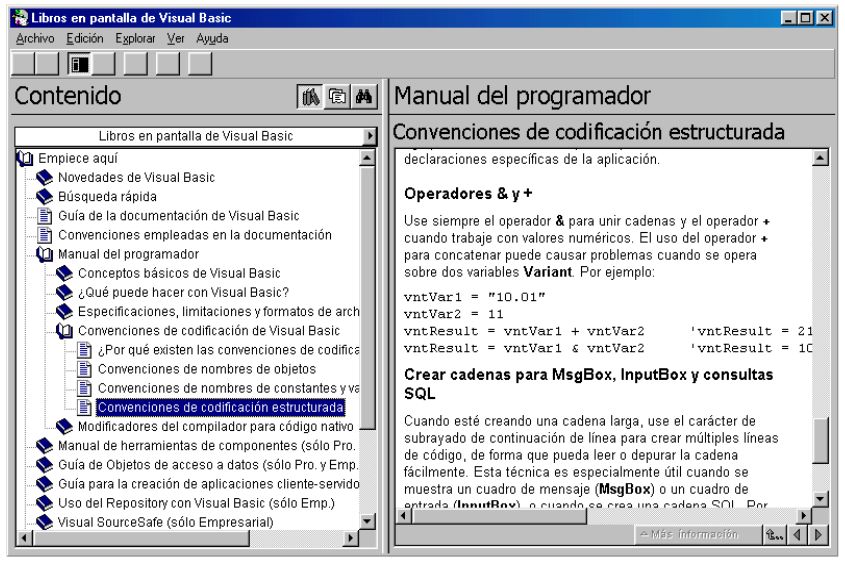Screen dimensions: 845x564
Task: Click the contents tree horizontal scrollbar thumb
Action: (x=141, y=538)
